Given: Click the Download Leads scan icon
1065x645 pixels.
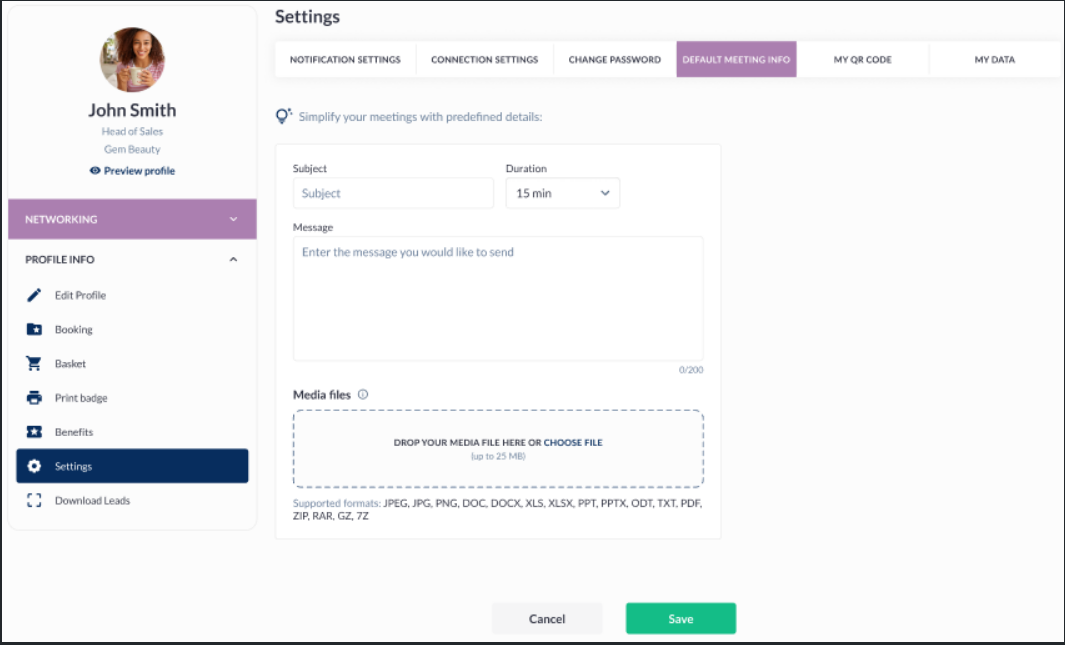Looking at the screenshot, I should point(34,500).
